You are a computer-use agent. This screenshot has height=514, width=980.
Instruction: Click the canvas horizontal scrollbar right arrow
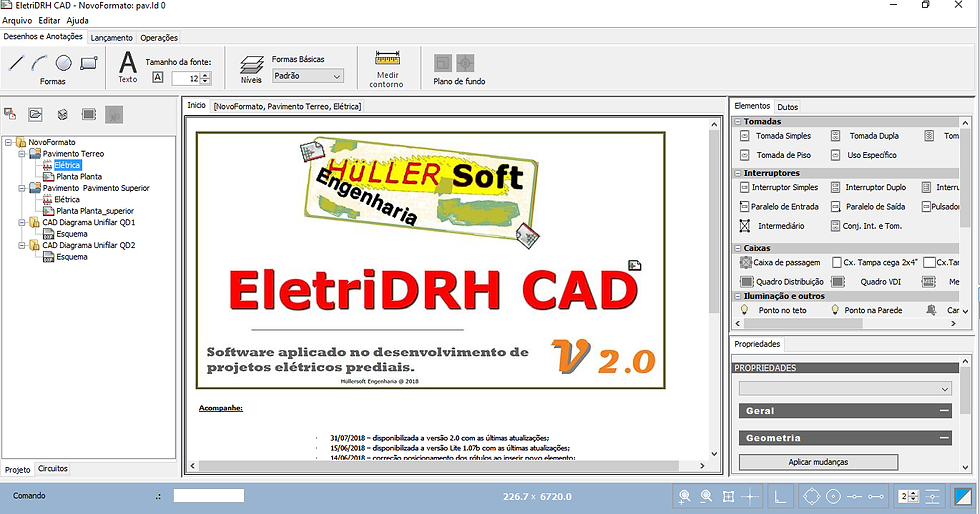(x=702, y=466)
